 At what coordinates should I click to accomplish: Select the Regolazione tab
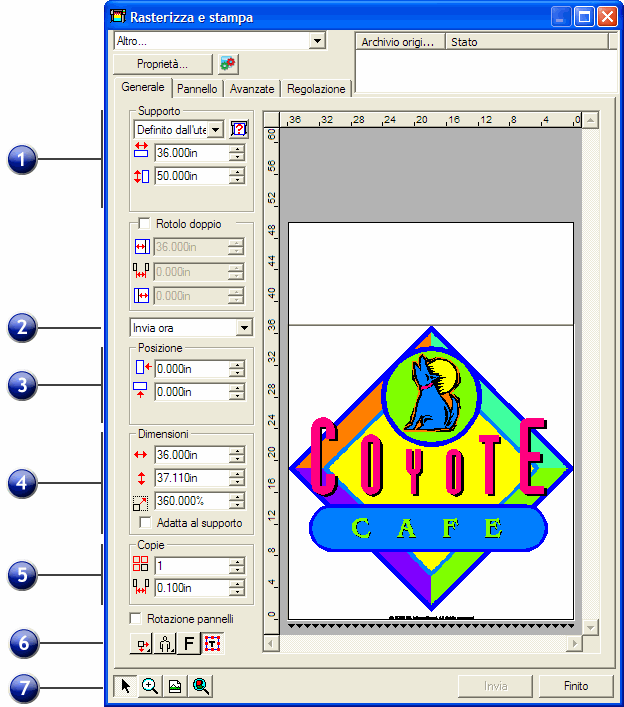pyautogui.click(x=316, y=89)
